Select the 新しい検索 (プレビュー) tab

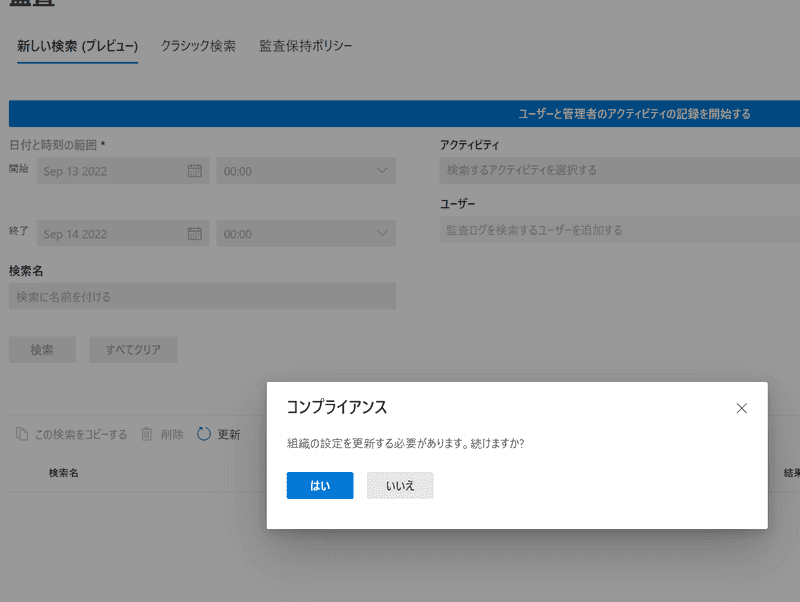[77, 46]
